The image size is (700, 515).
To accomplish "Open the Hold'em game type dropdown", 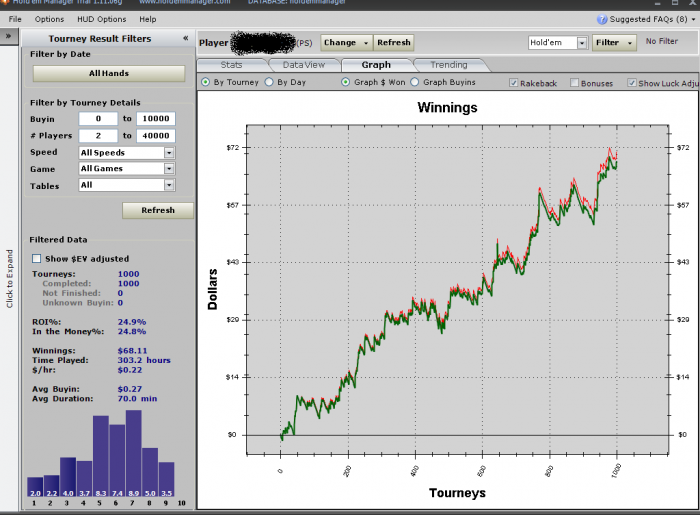I will click(x=556, y=43).
